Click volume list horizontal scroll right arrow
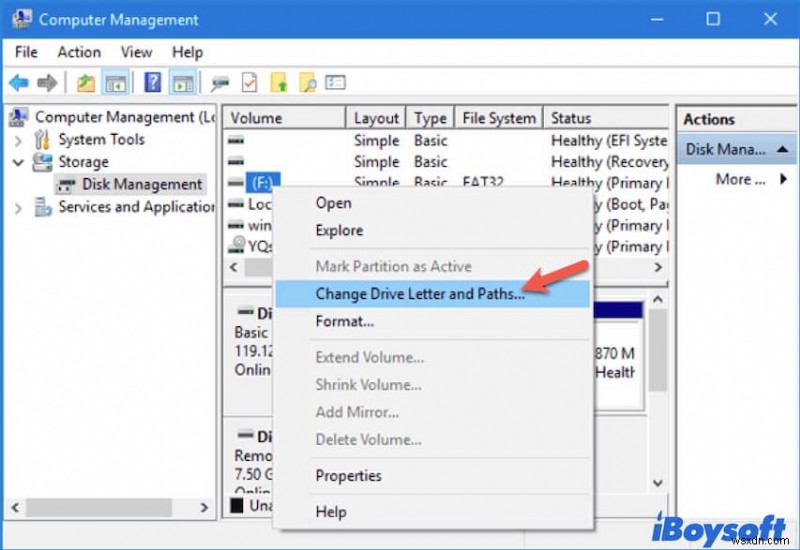The width and height of the screenshot is (800, 550). point(658,267)
